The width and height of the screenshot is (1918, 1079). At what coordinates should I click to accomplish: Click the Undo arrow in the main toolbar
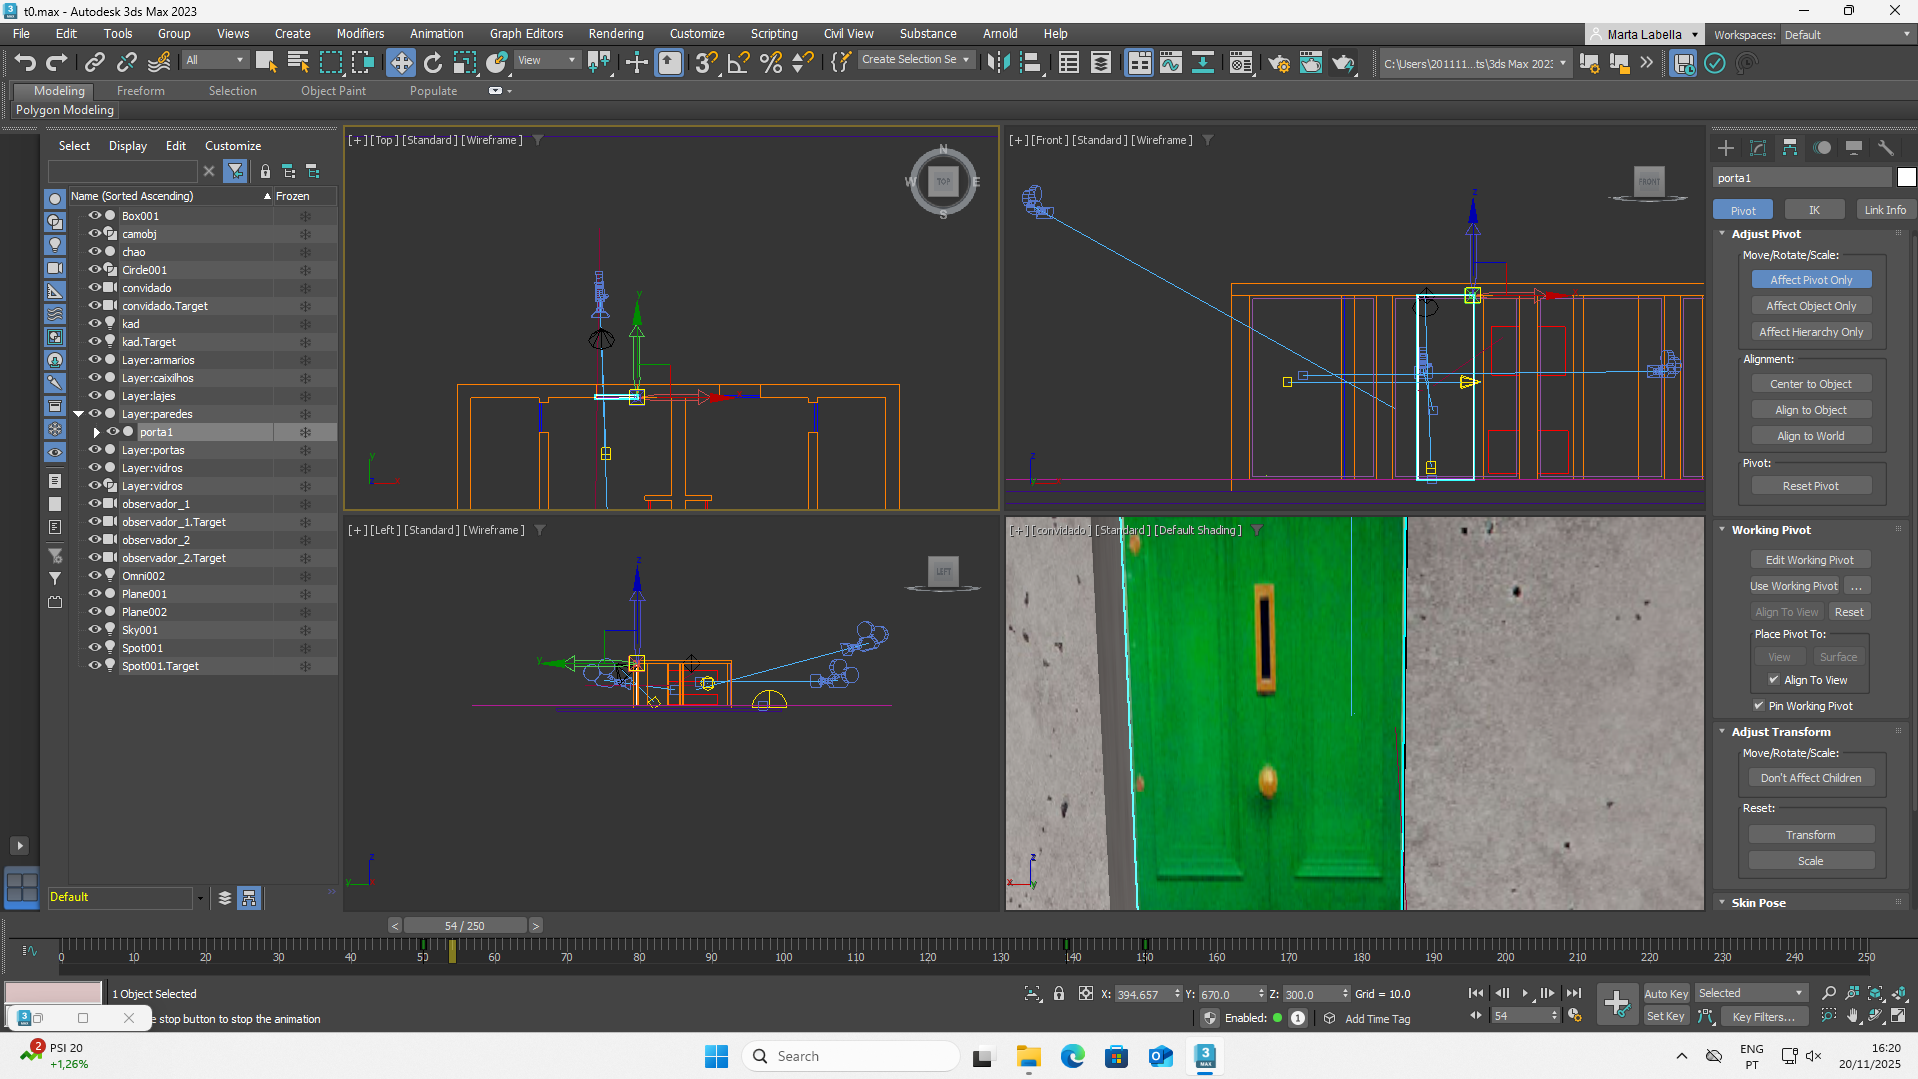(25, 63)
